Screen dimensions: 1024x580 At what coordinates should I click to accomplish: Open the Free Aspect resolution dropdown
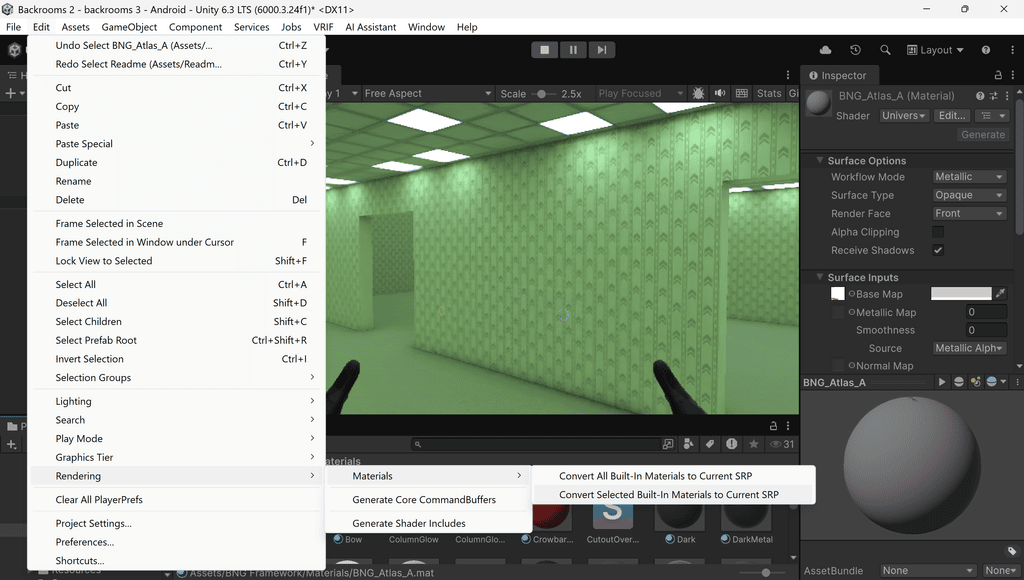click(428, 93)
